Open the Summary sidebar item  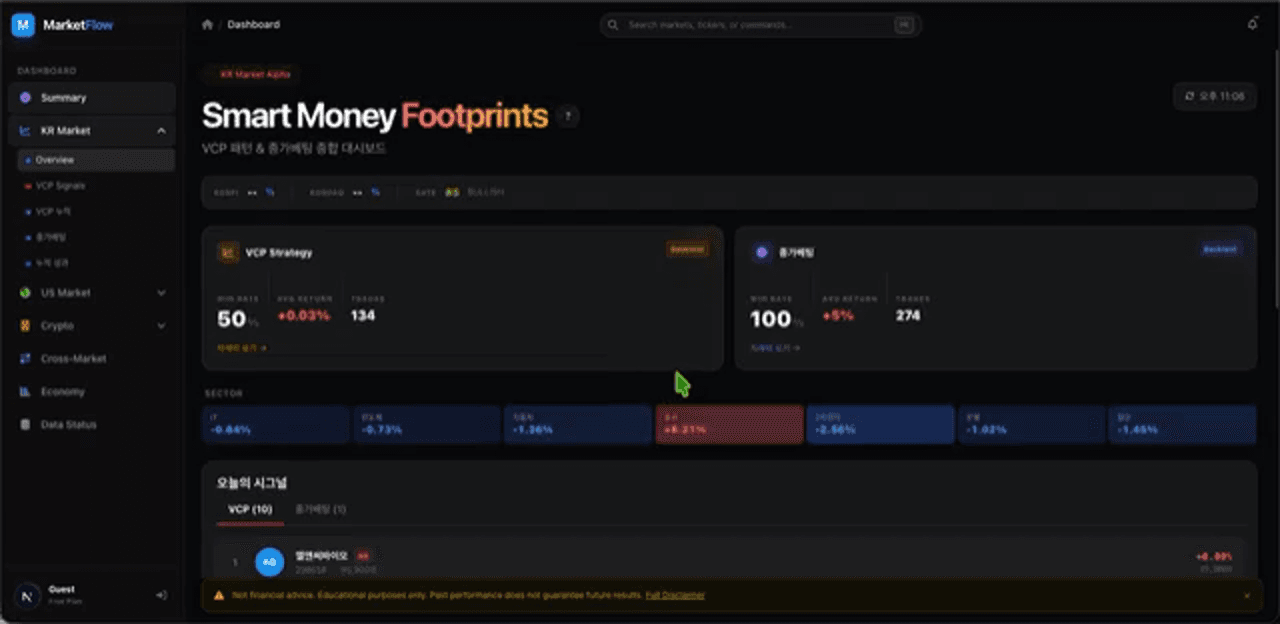point(92,98)
